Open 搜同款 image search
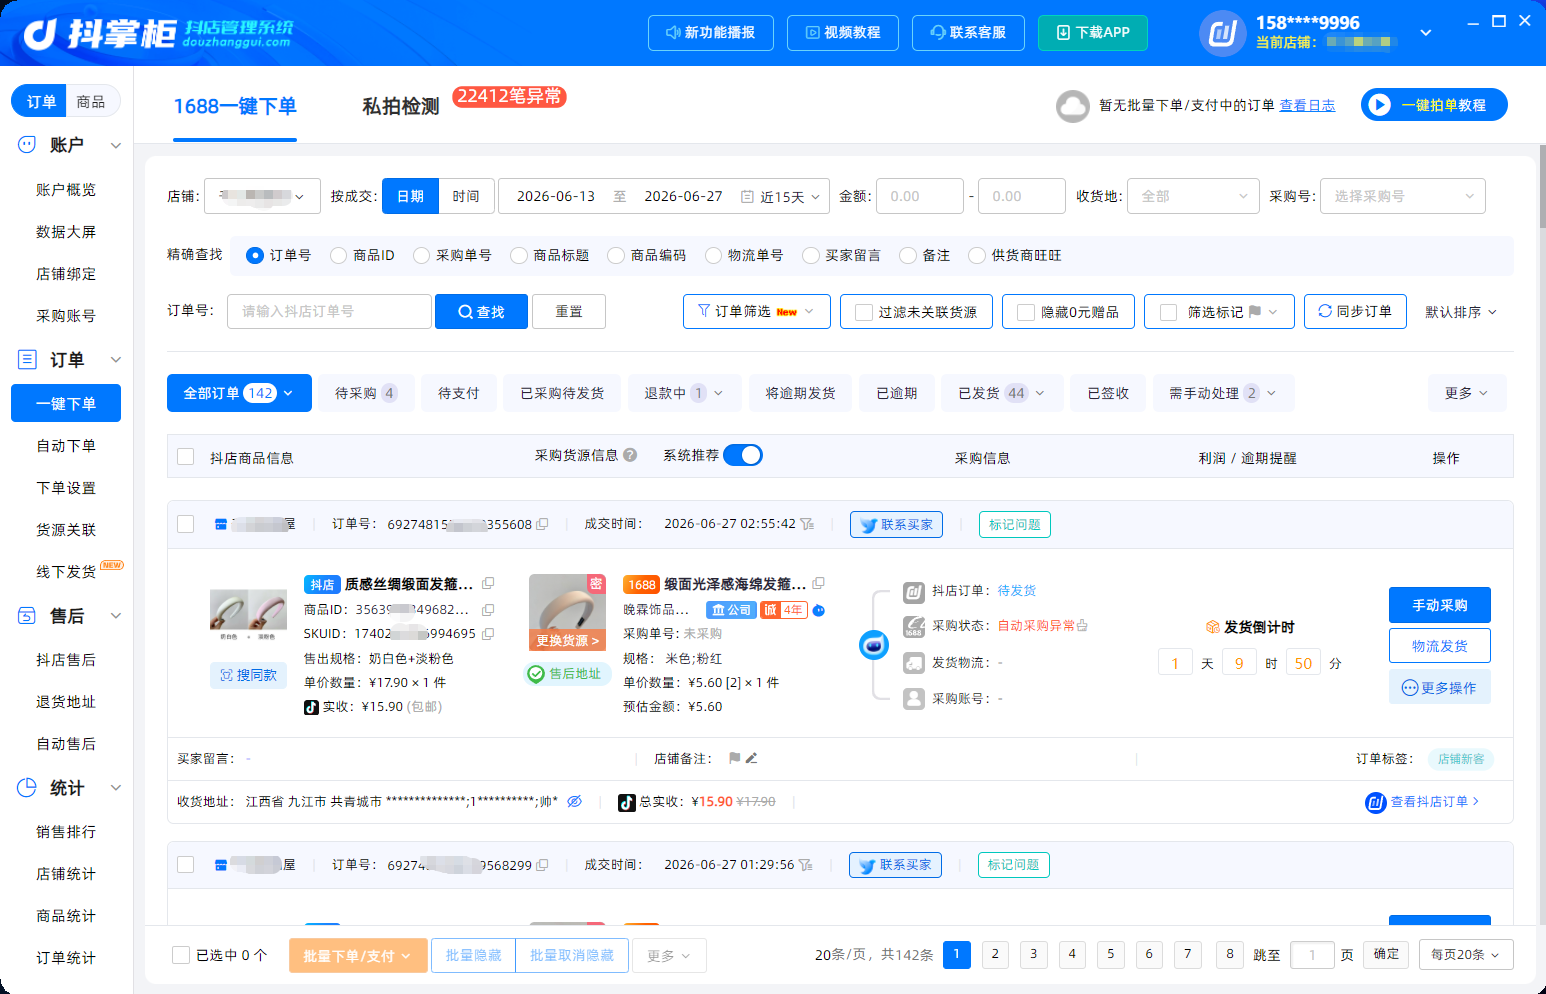 pyautogui.click(x=248, y=675)
